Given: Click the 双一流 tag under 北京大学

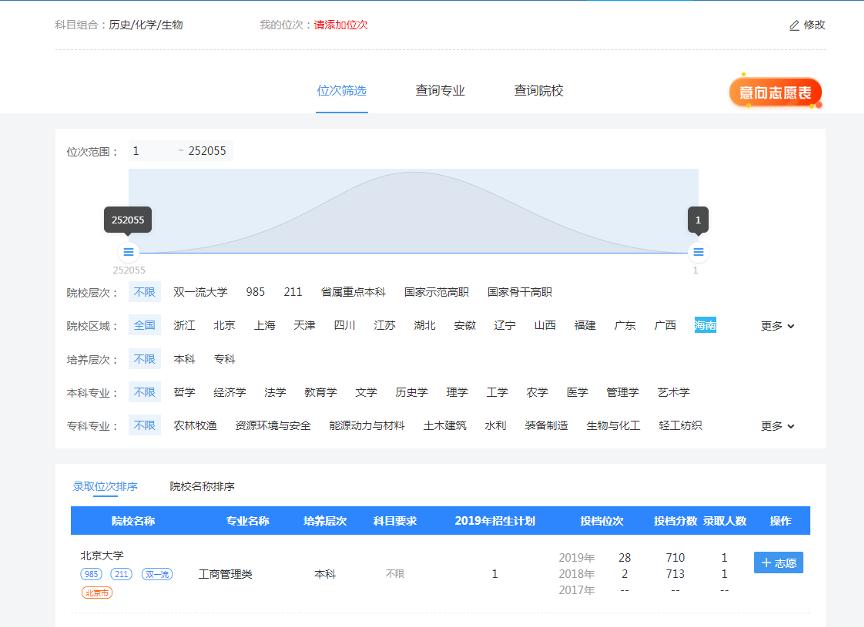Looking at the screenshot, I should (x=156, y=574).
